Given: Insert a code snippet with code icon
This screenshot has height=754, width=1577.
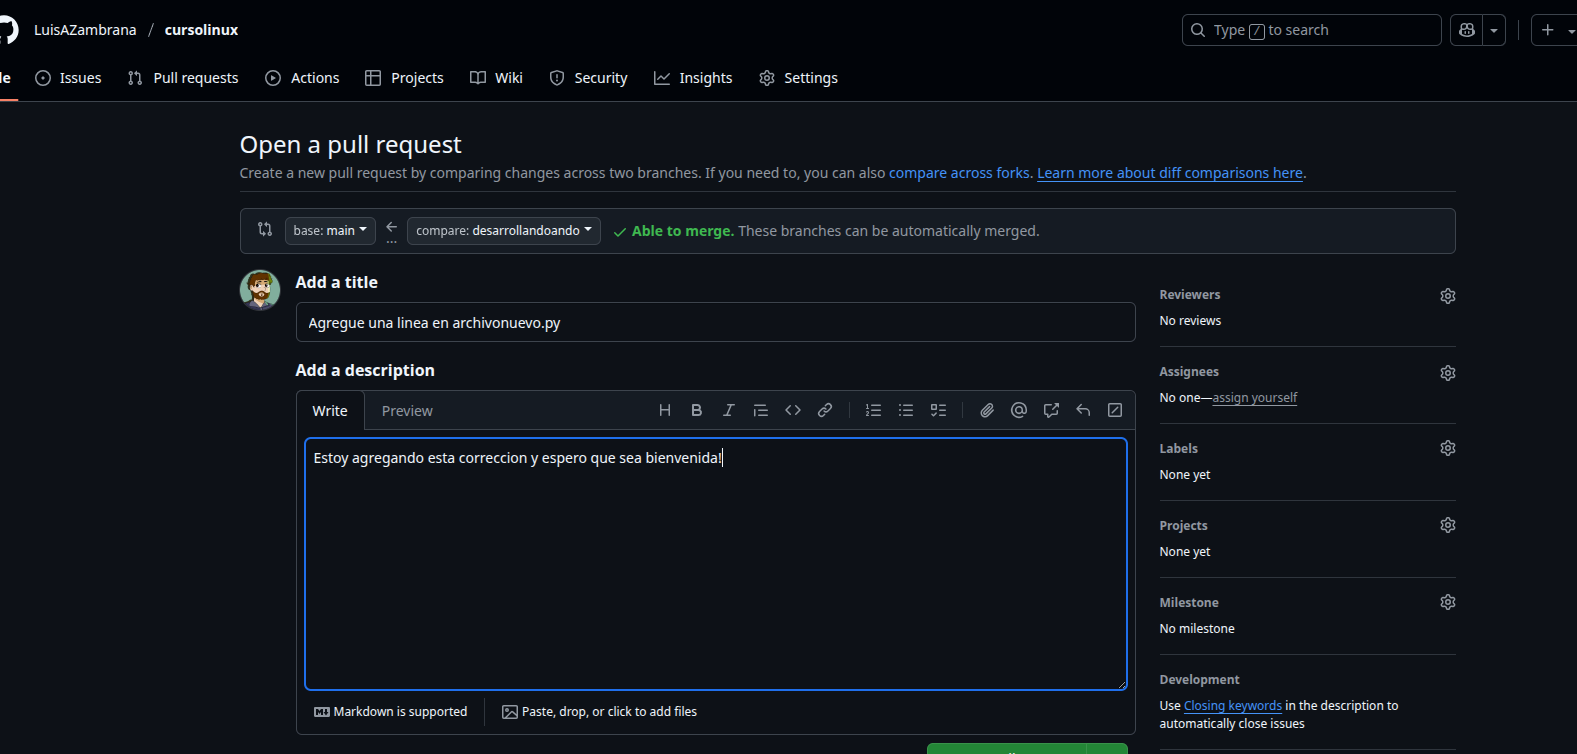Looking at the screenshot, I should 793,410.
